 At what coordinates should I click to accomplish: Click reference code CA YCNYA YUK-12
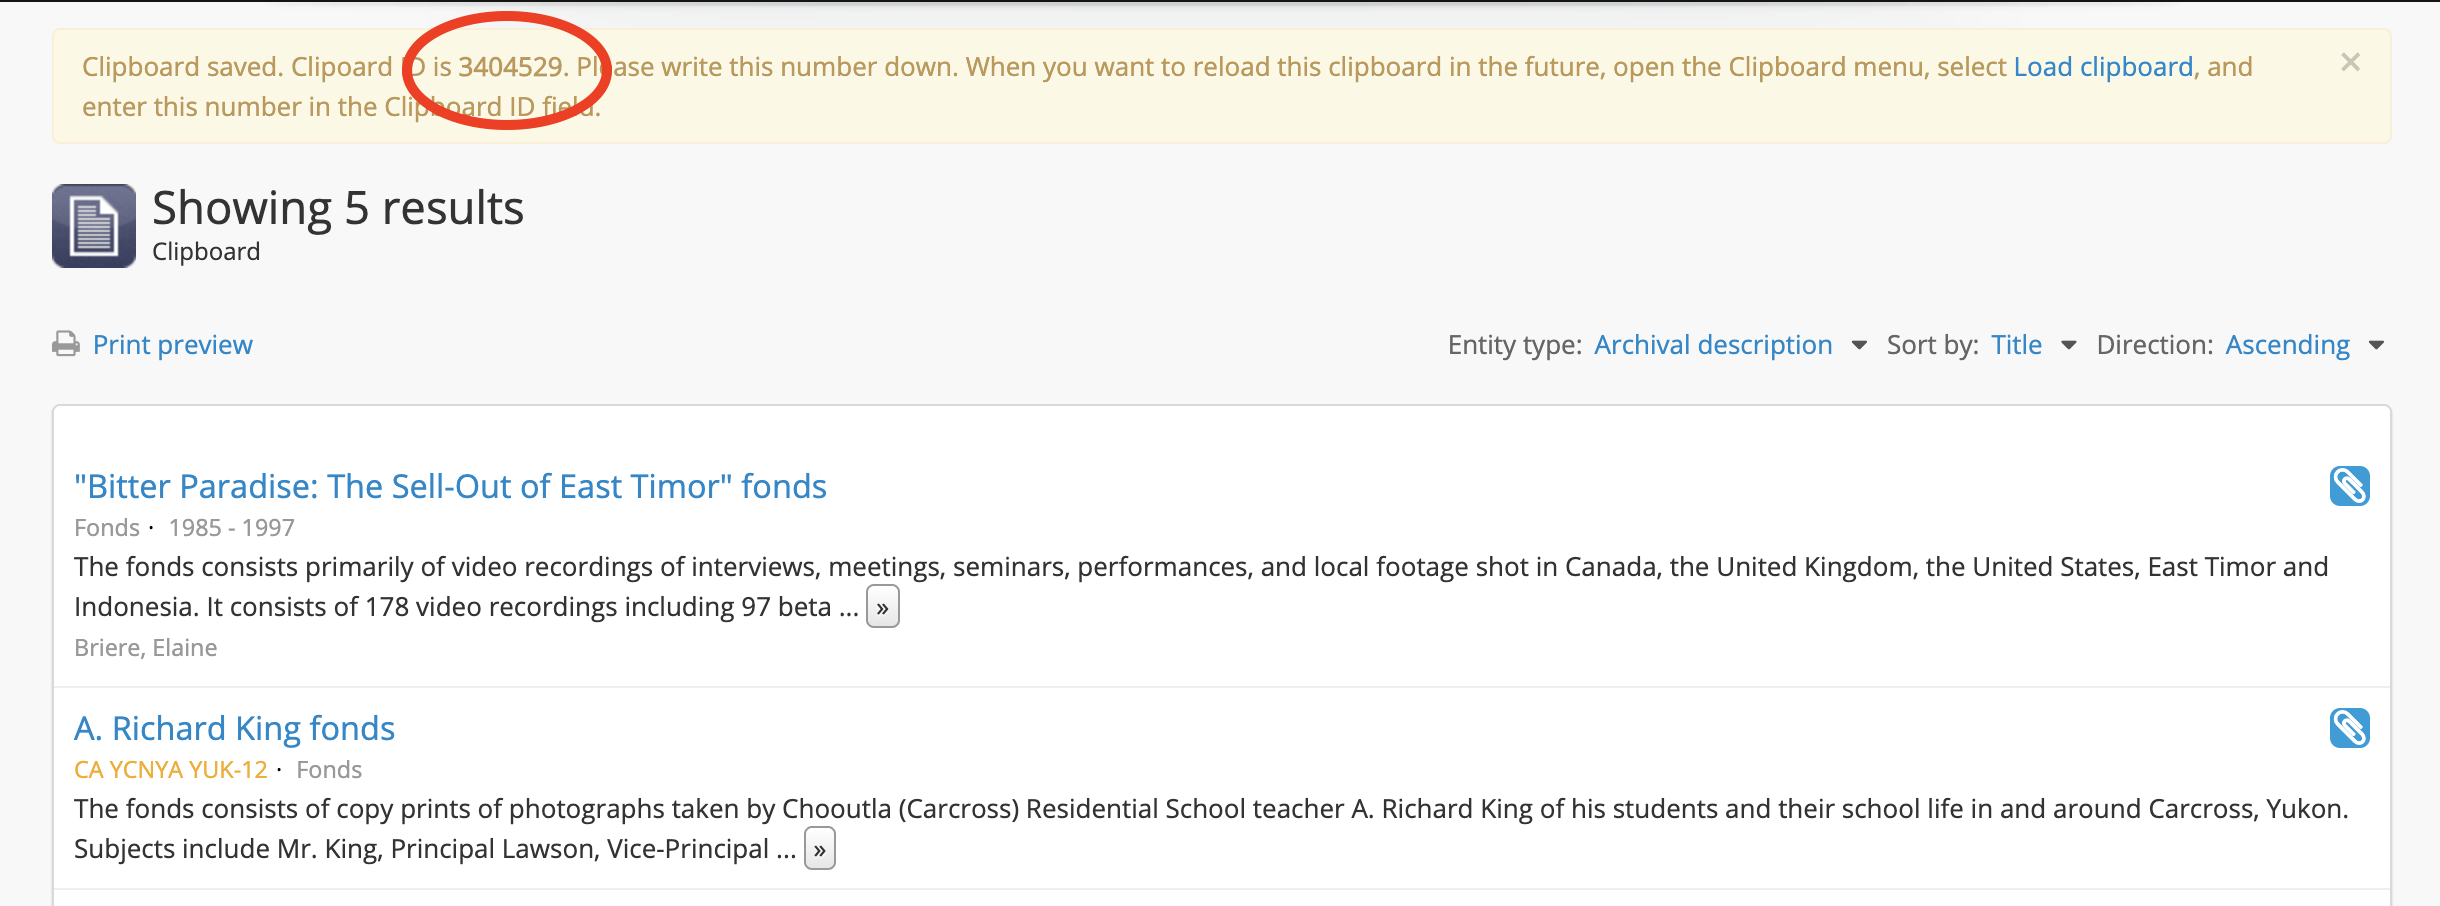click(171, 770)
